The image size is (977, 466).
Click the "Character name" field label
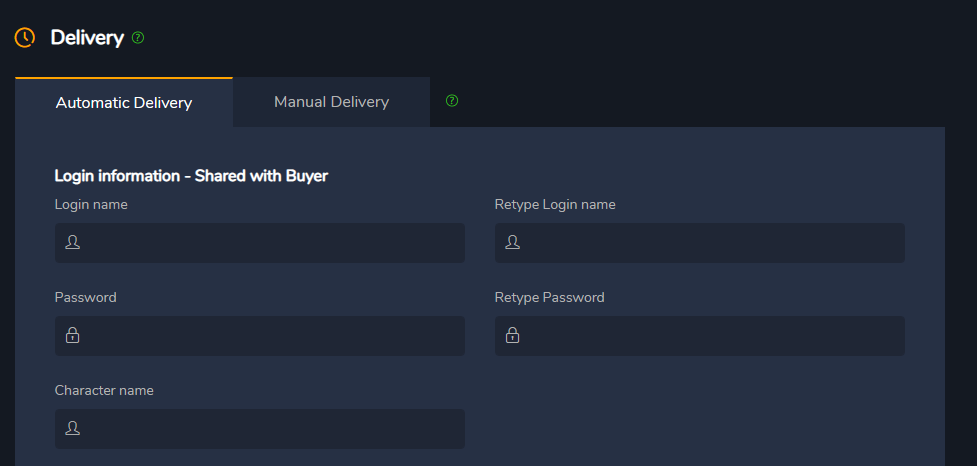click(x=104, y=390)
